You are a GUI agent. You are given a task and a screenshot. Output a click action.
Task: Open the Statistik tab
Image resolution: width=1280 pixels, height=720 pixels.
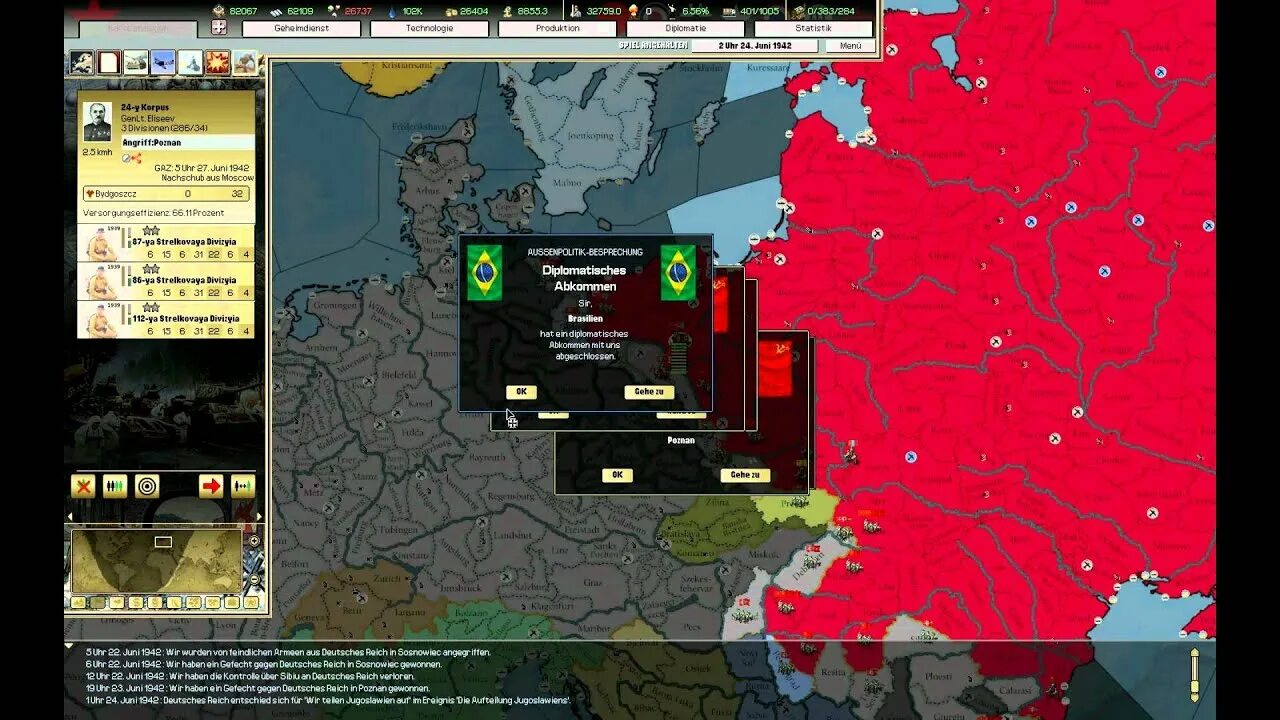click(x=813, y=28)
